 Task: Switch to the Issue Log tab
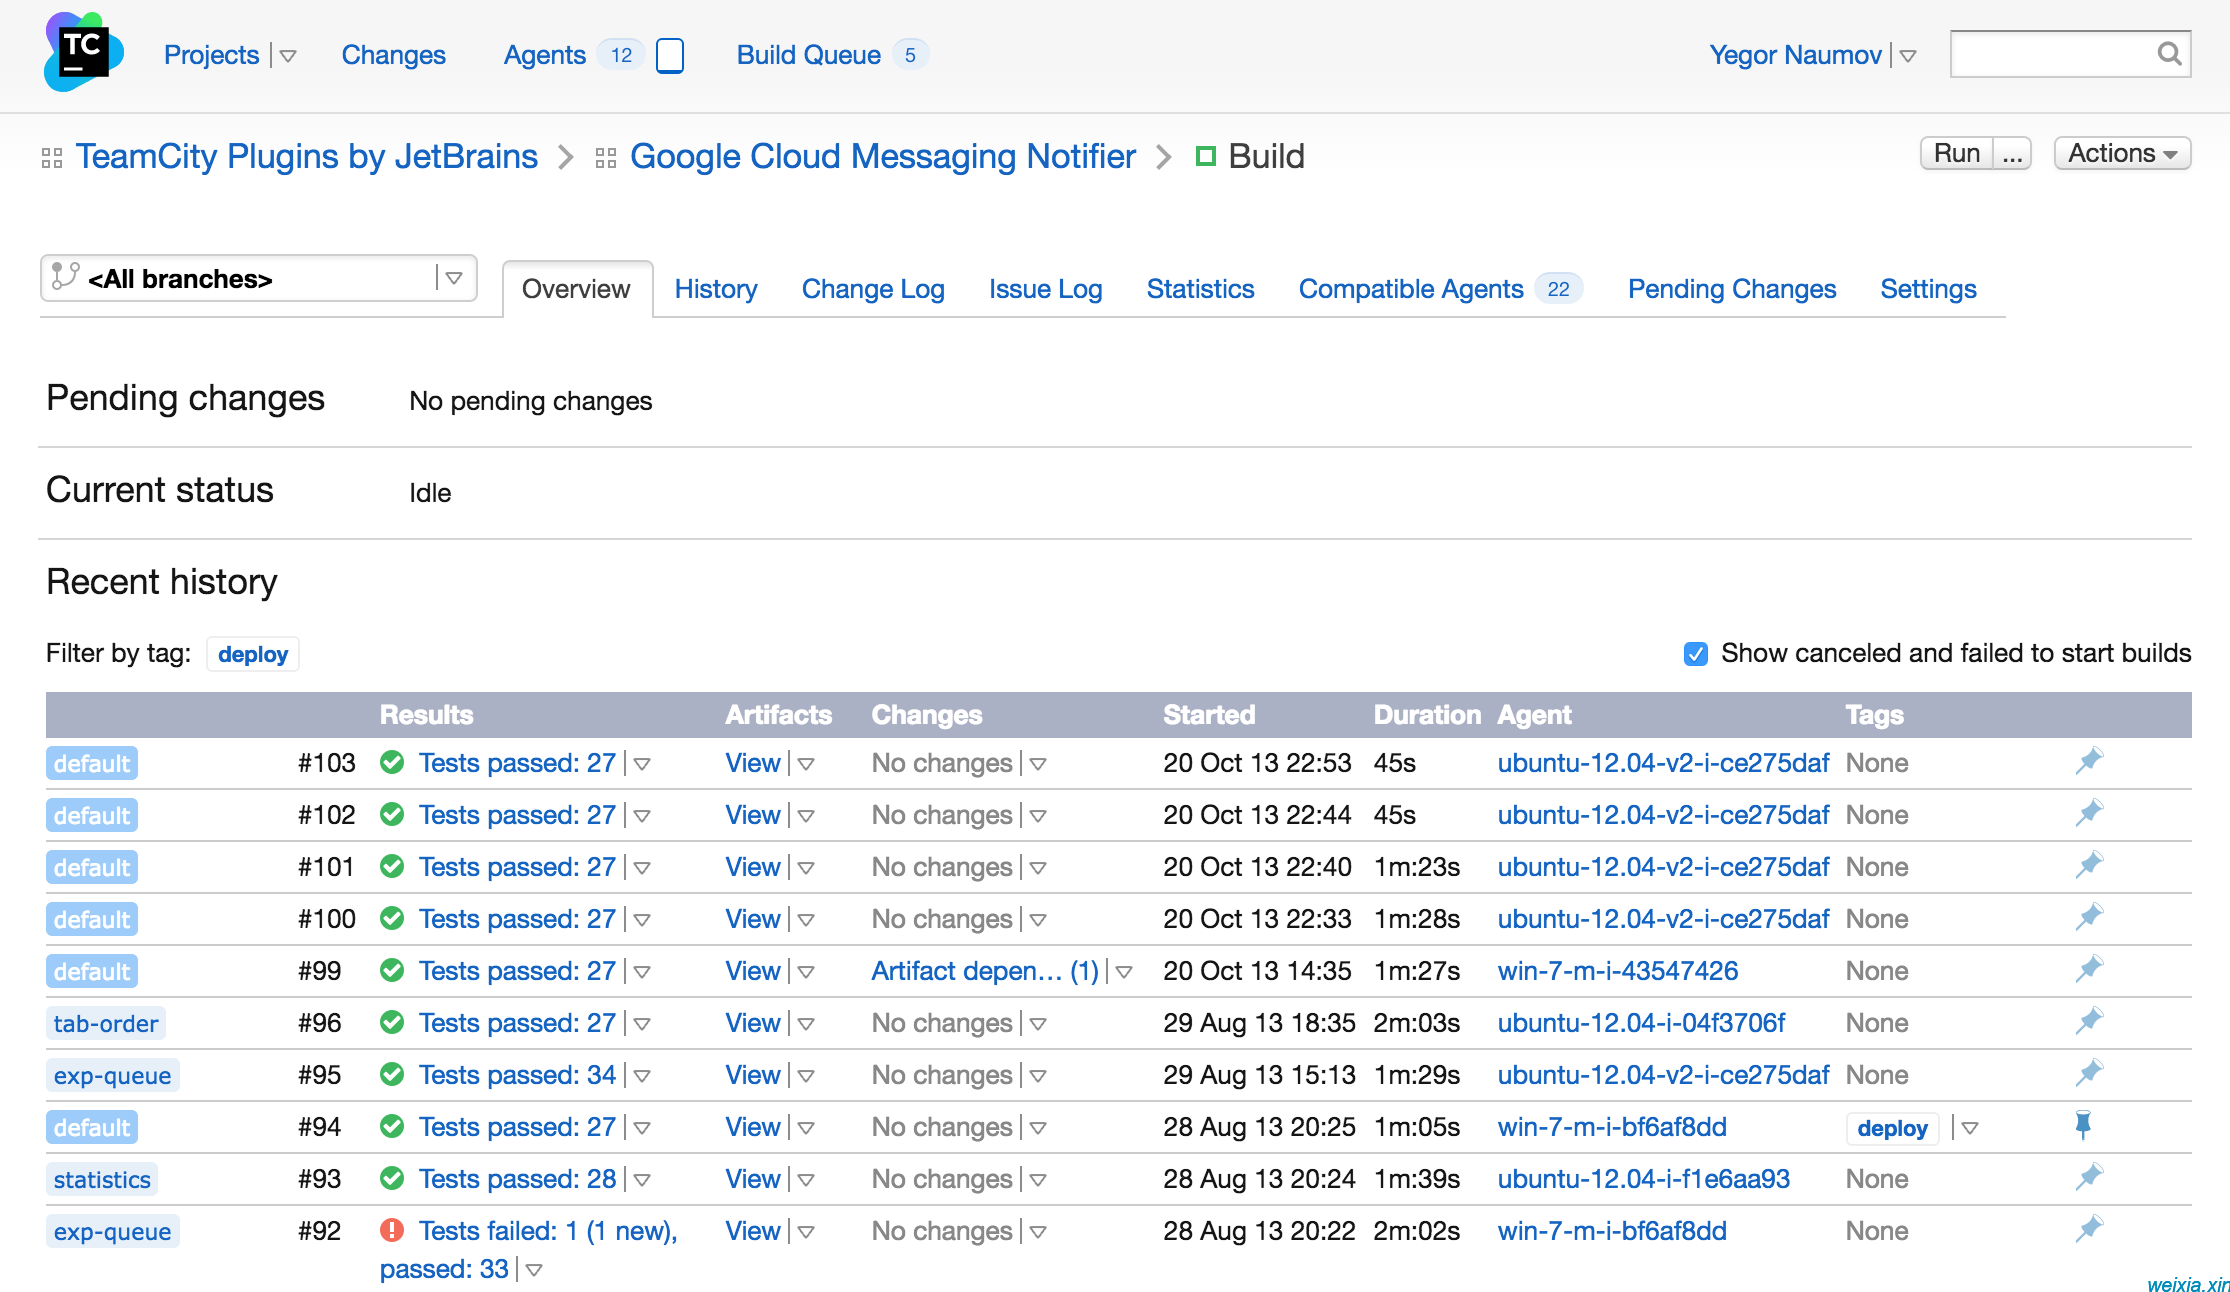click(x=1045, y=289)
